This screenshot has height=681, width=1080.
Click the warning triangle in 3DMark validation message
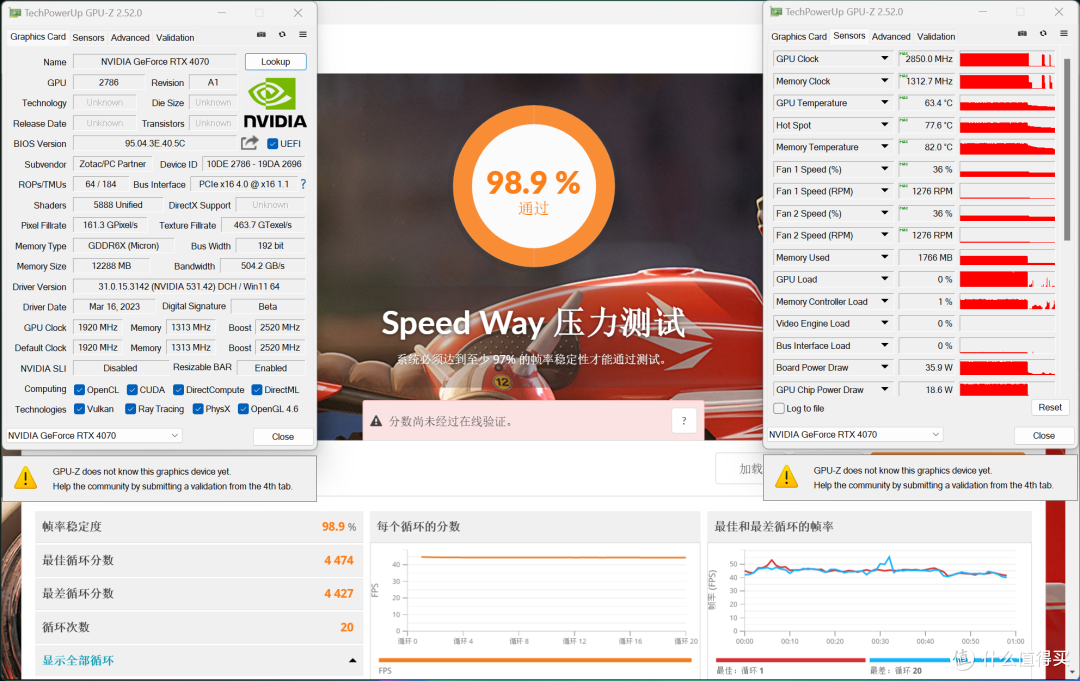[376, 421]
